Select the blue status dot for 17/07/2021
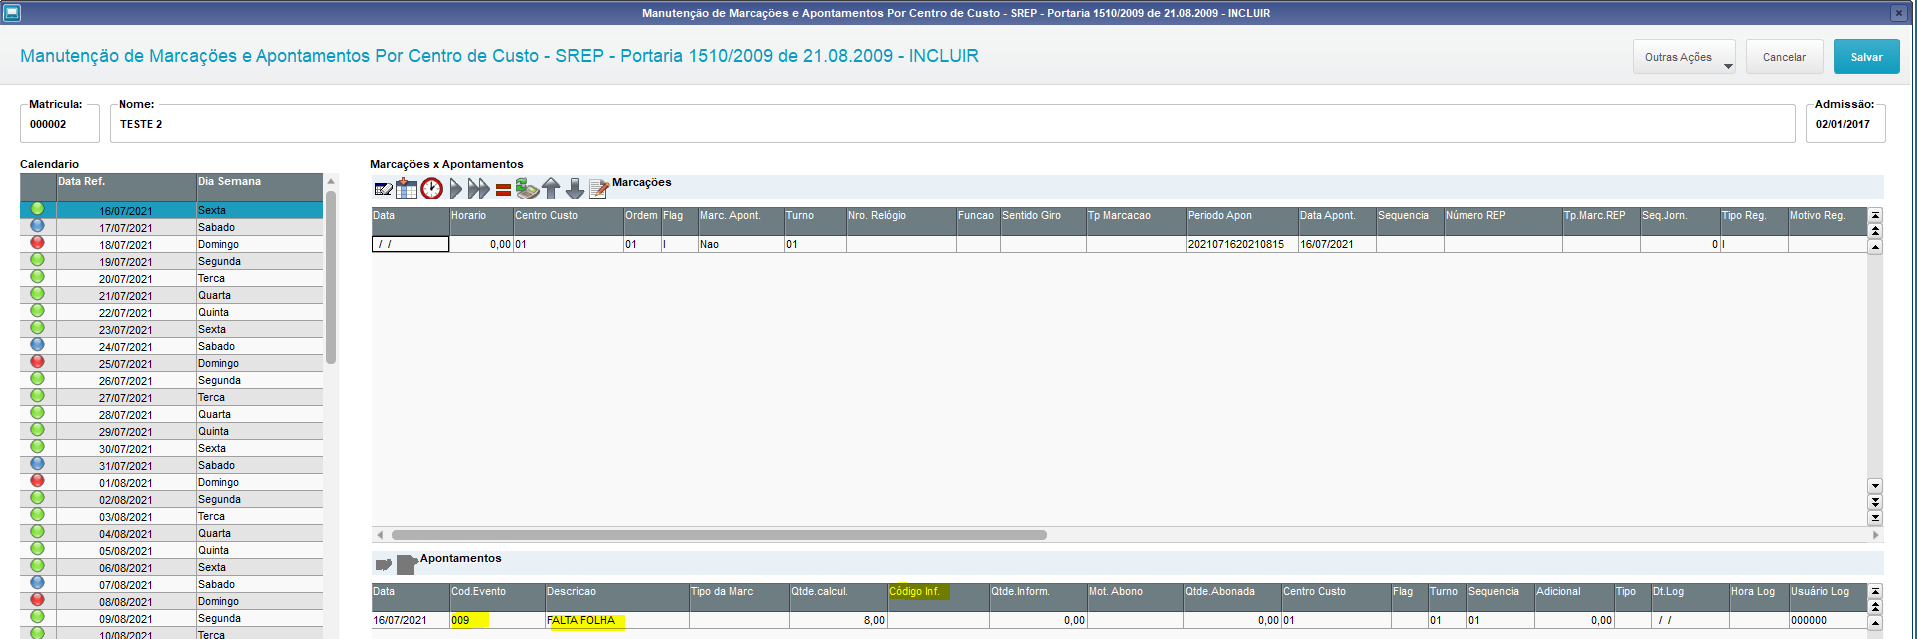This screenshot has width=1917, height=639. click(37, 226)
